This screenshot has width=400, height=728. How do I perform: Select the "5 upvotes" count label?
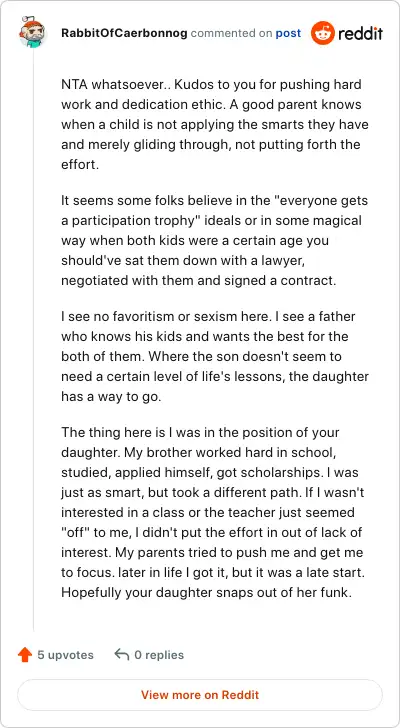coord(65,655)
